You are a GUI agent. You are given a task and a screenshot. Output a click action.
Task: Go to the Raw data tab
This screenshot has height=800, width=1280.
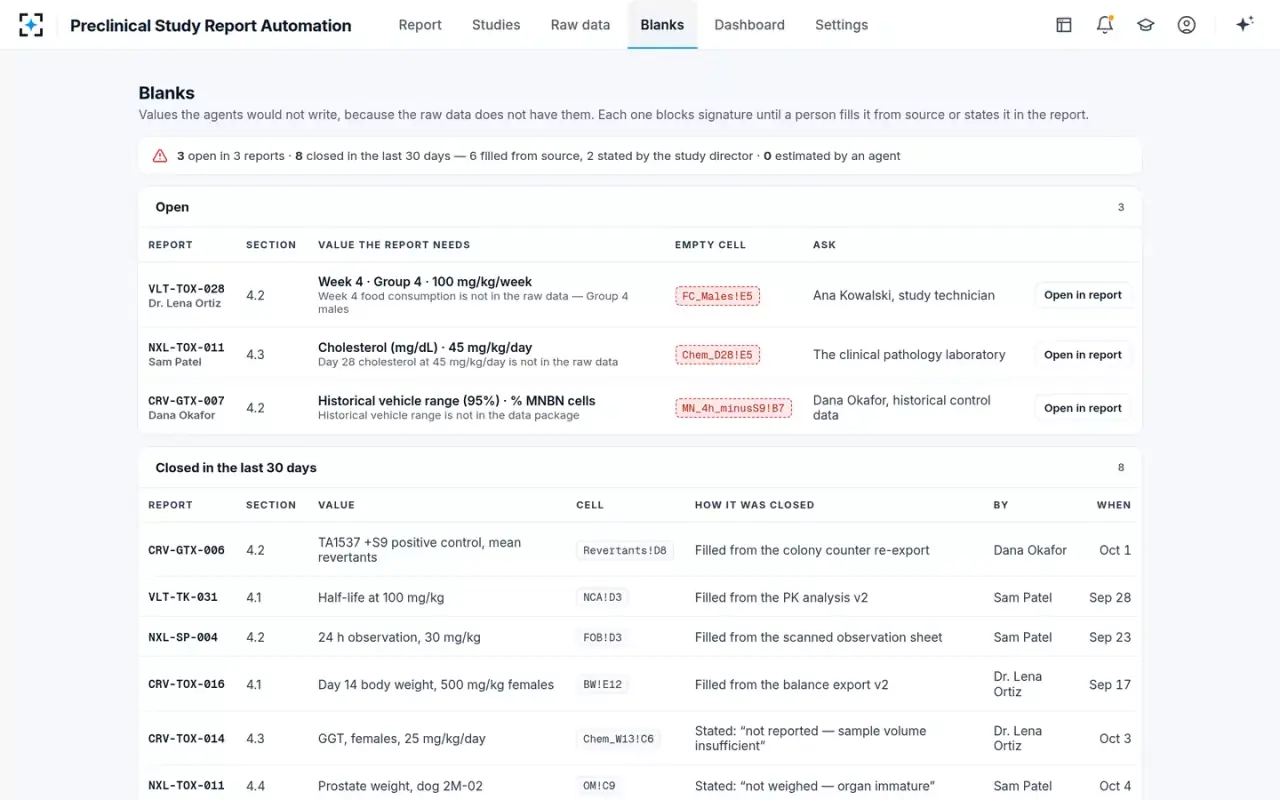pyautogui.click(x=580, y=25)
